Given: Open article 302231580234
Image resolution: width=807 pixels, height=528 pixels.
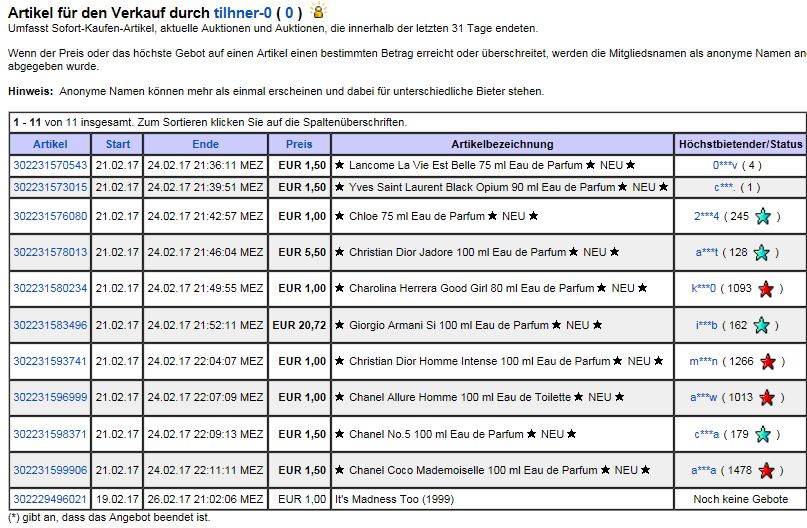Looking at the screenshot, I should pyautogui.click(x=50, y=288).
